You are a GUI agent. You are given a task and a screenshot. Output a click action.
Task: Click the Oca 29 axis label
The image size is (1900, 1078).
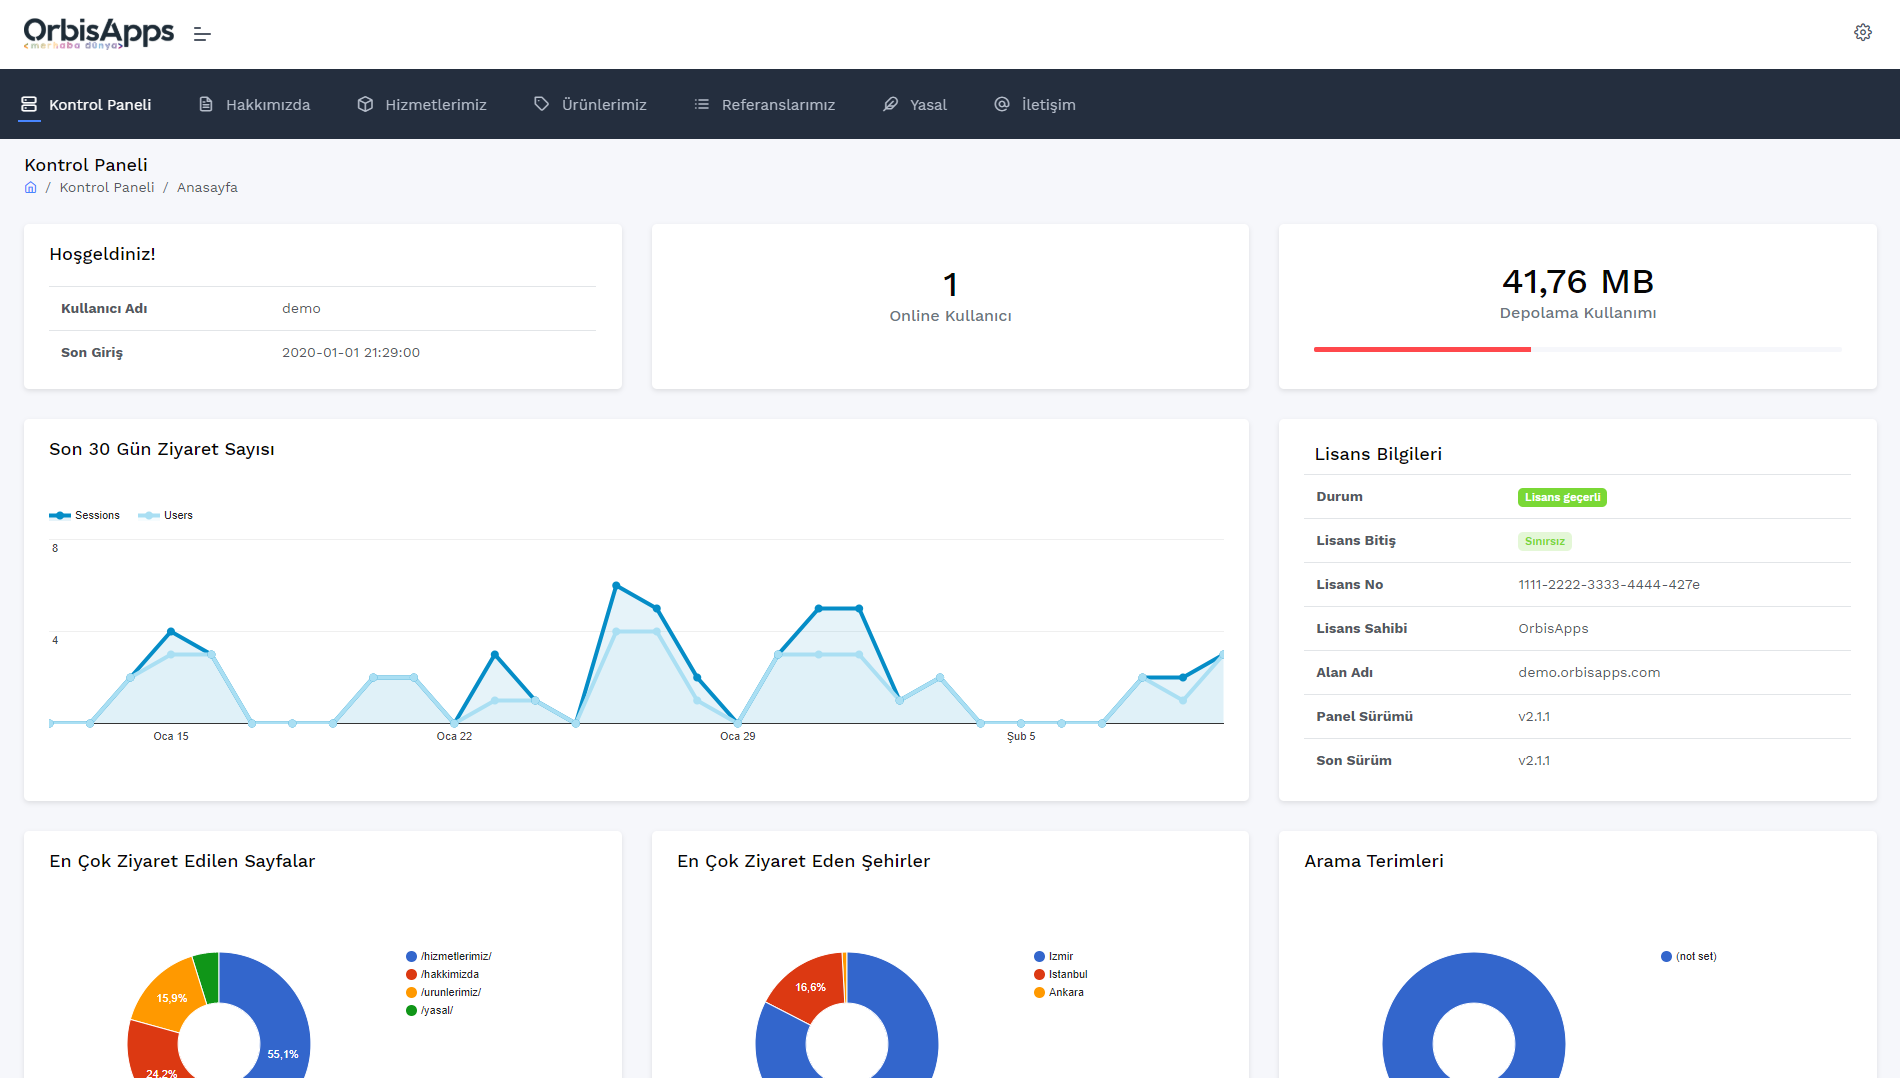738,736
